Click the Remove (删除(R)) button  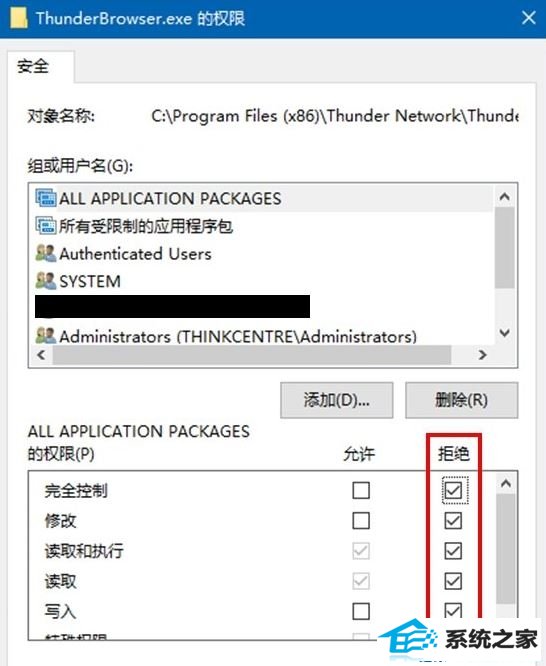[x=461, y=400]
